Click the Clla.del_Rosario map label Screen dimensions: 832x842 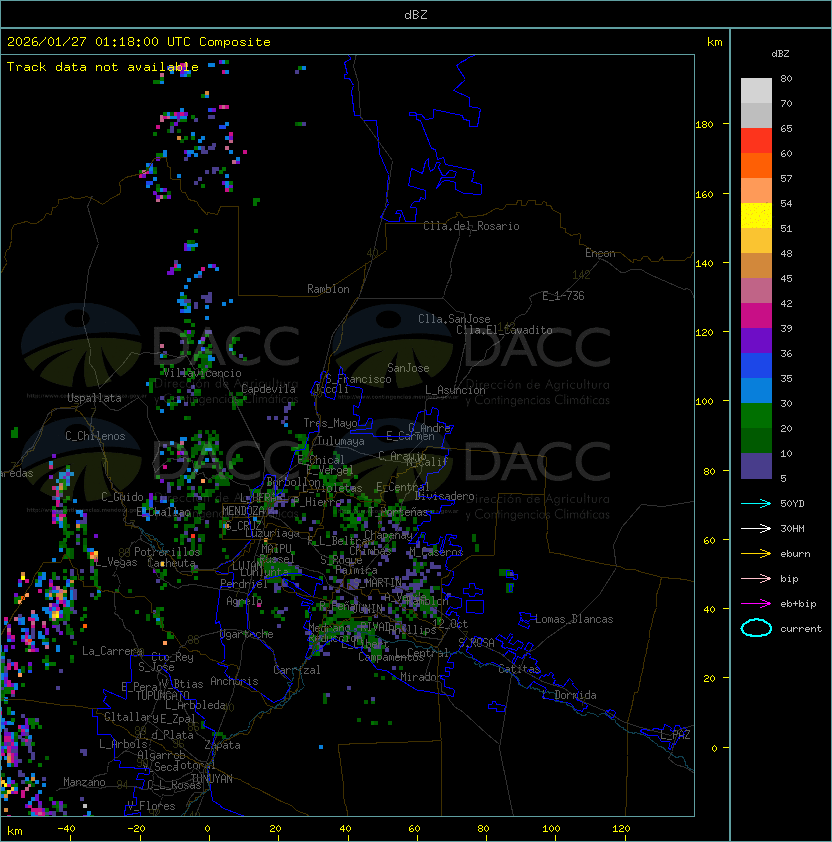point(471,226)
